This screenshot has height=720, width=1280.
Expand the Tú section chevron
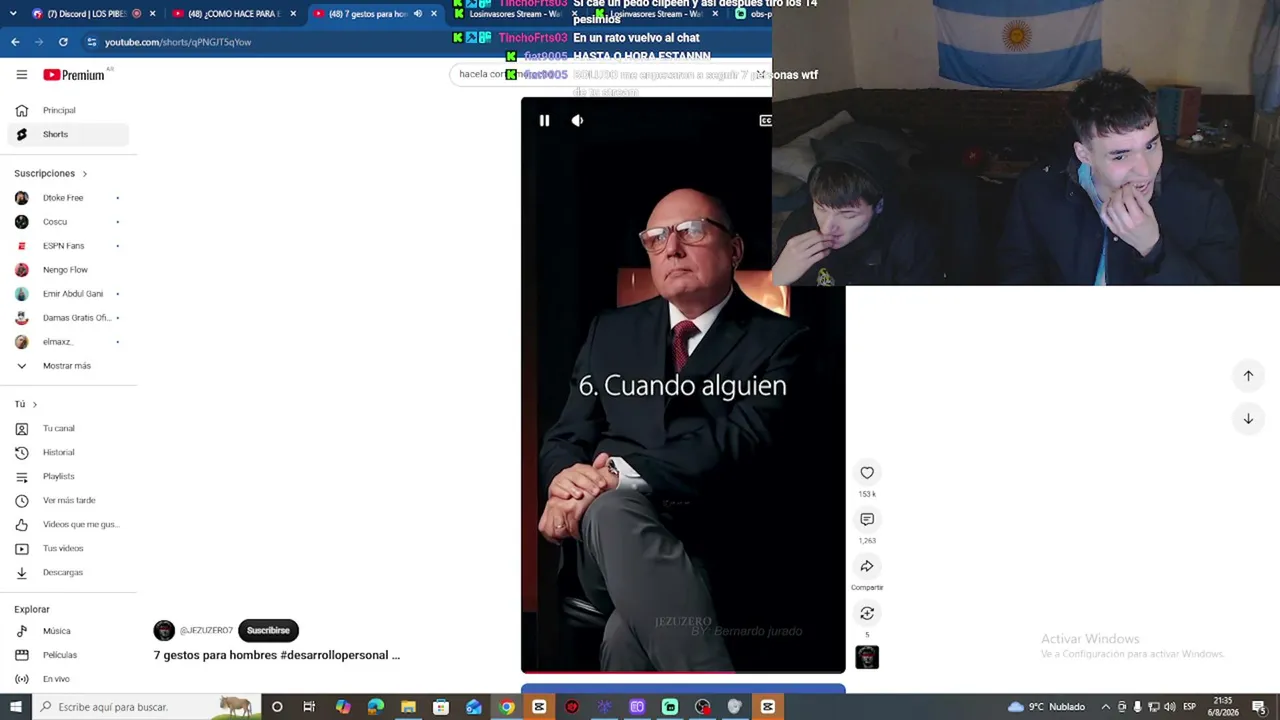(x=34, y=404)
